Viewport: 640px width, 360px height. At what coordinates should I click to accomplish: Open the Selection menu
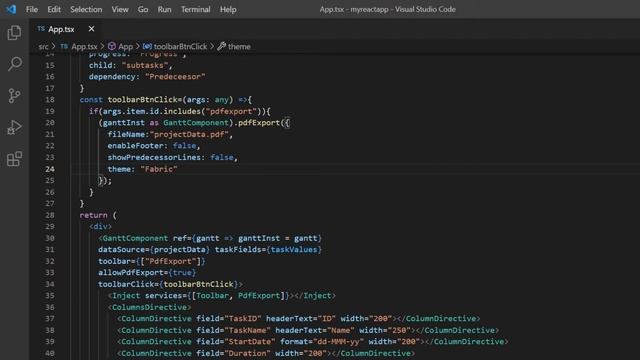click(86, 9)
